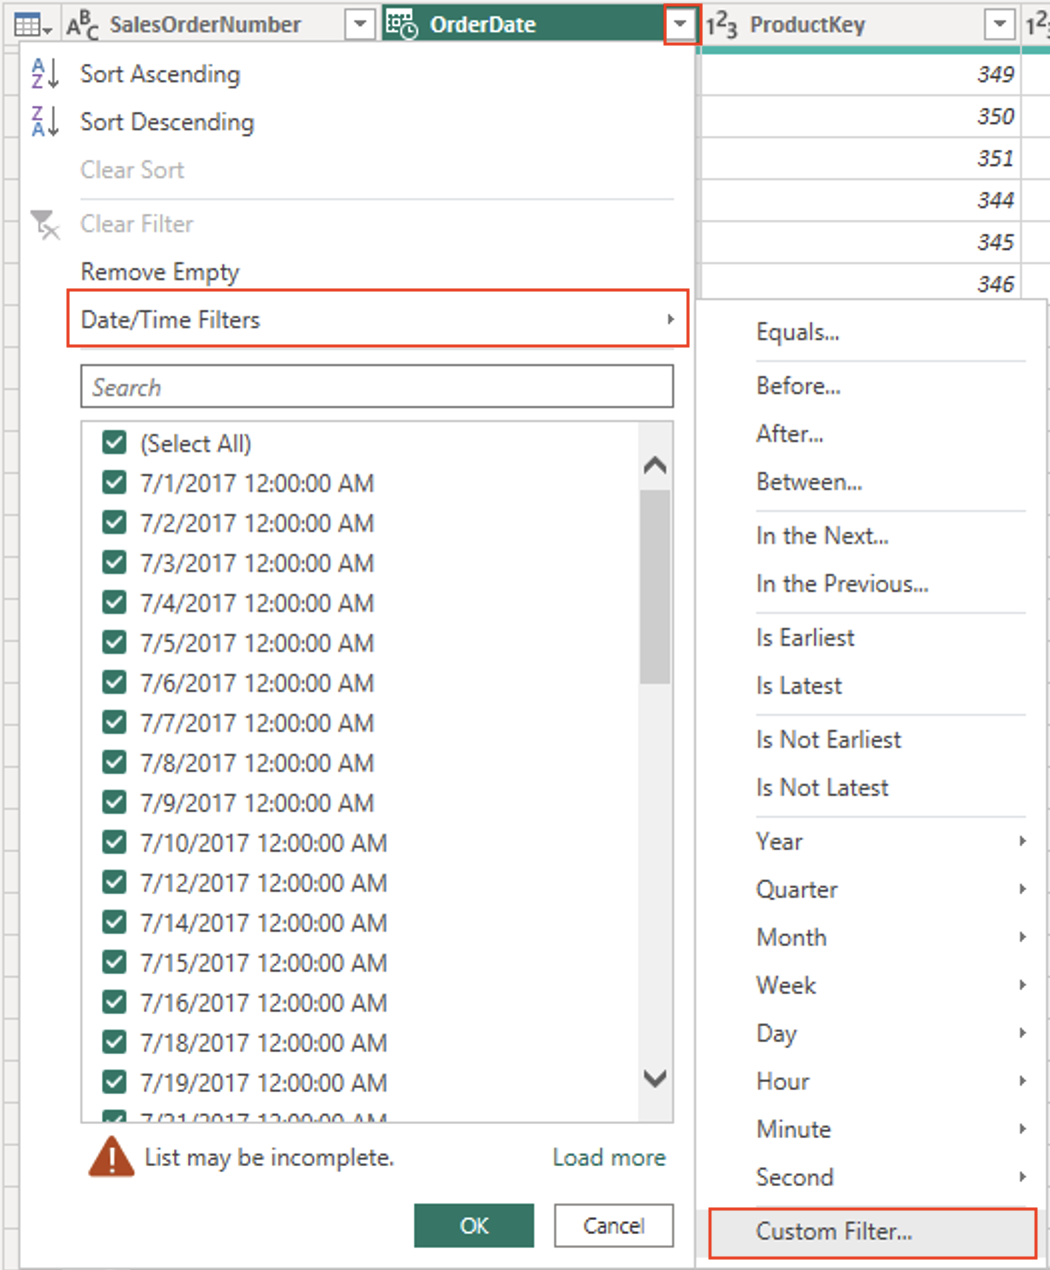The image size is (1050, 1270).
Task: Select Remove Empty menu option
Action: tap(160, 272)
